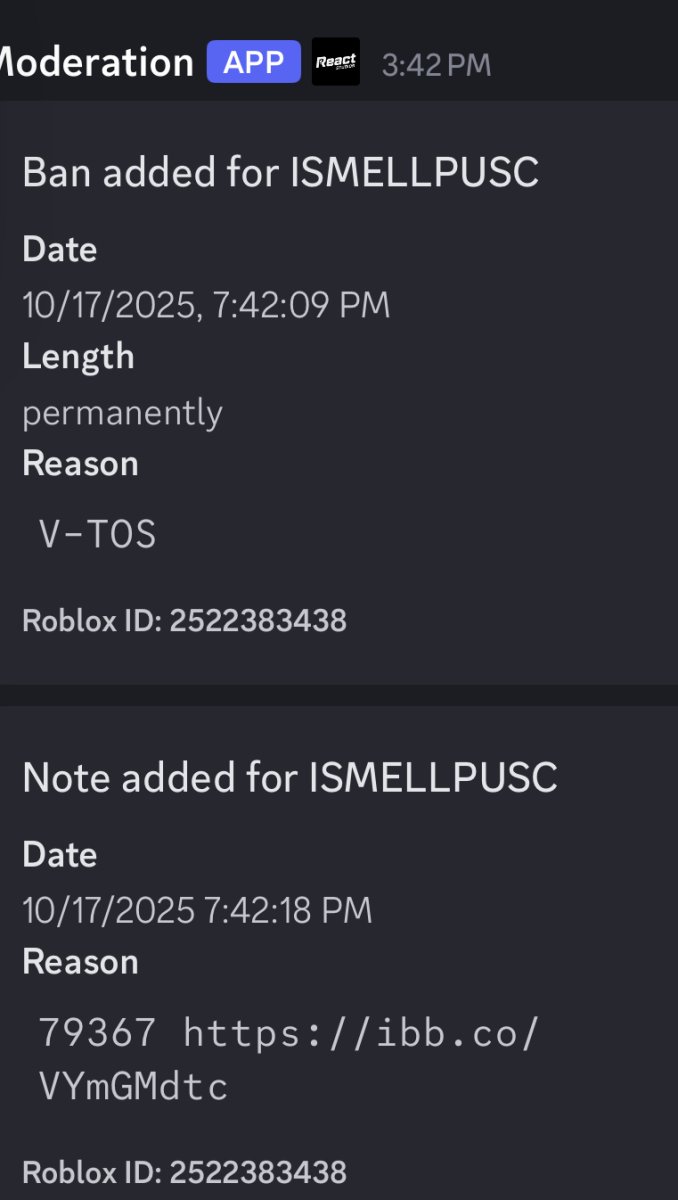Tap the Reason label in note embed
The image size is (678, 1200).
point(80,961)
